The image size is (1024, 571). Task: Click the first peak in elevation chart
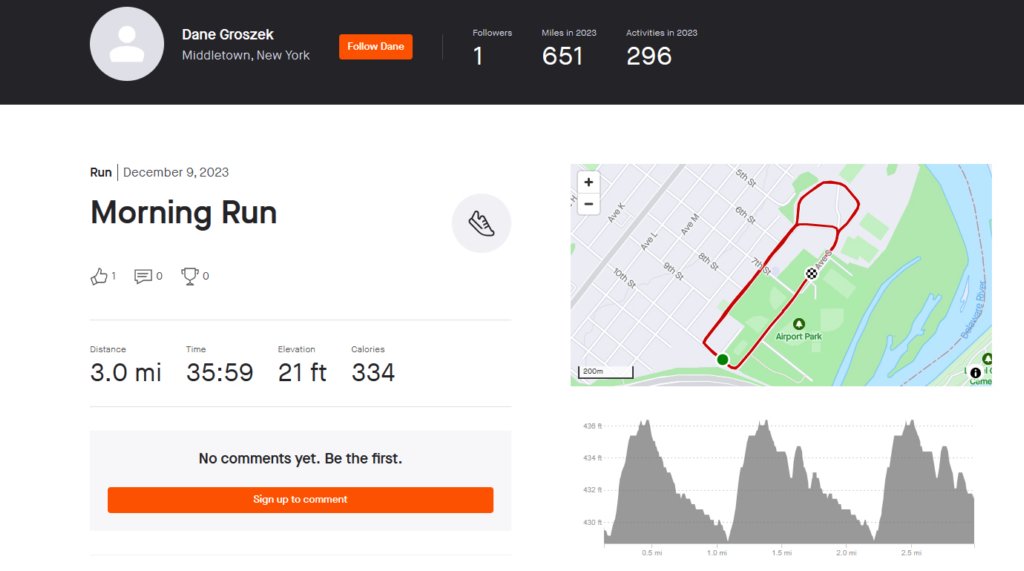coord(645,423)
